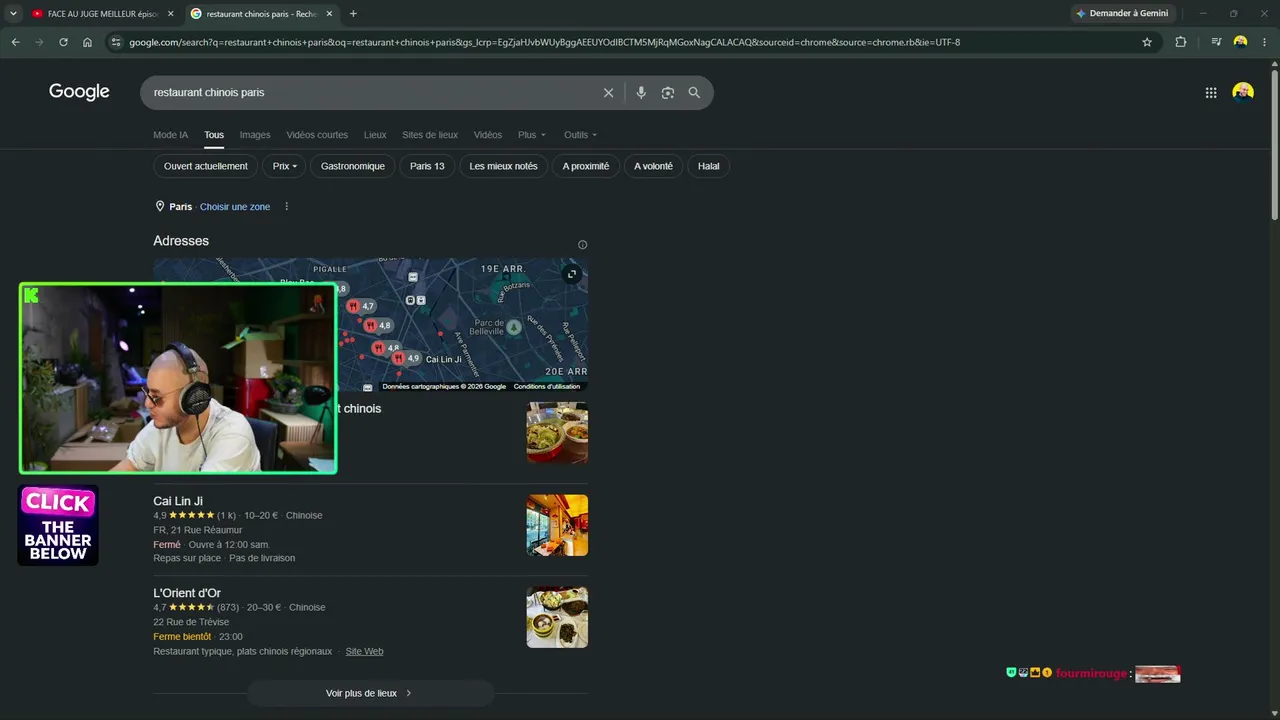This screenshot has width=1280, height=720.
Task: Toggle the Les mieux notés filter
Action: [503, 166]
